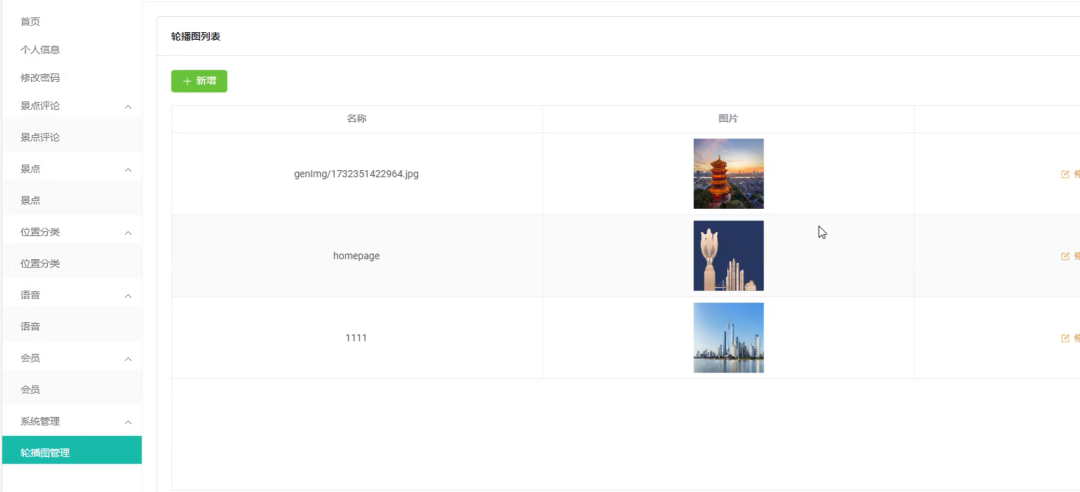Go to 修改密码 page
Viewport: 1080px width, 492px height.
40,78
